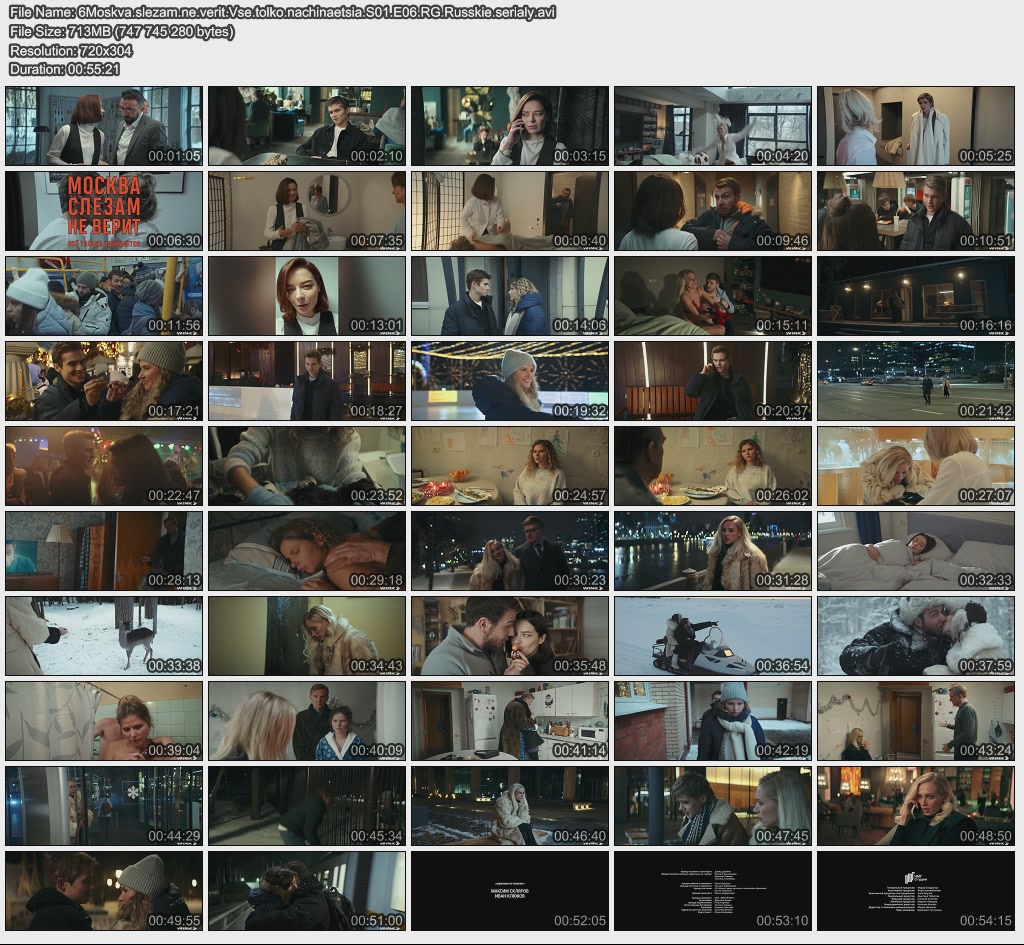Click the skating rink thumbnail at 00:19:32
Screen dimensions: 1024x945
coord(509,381)
